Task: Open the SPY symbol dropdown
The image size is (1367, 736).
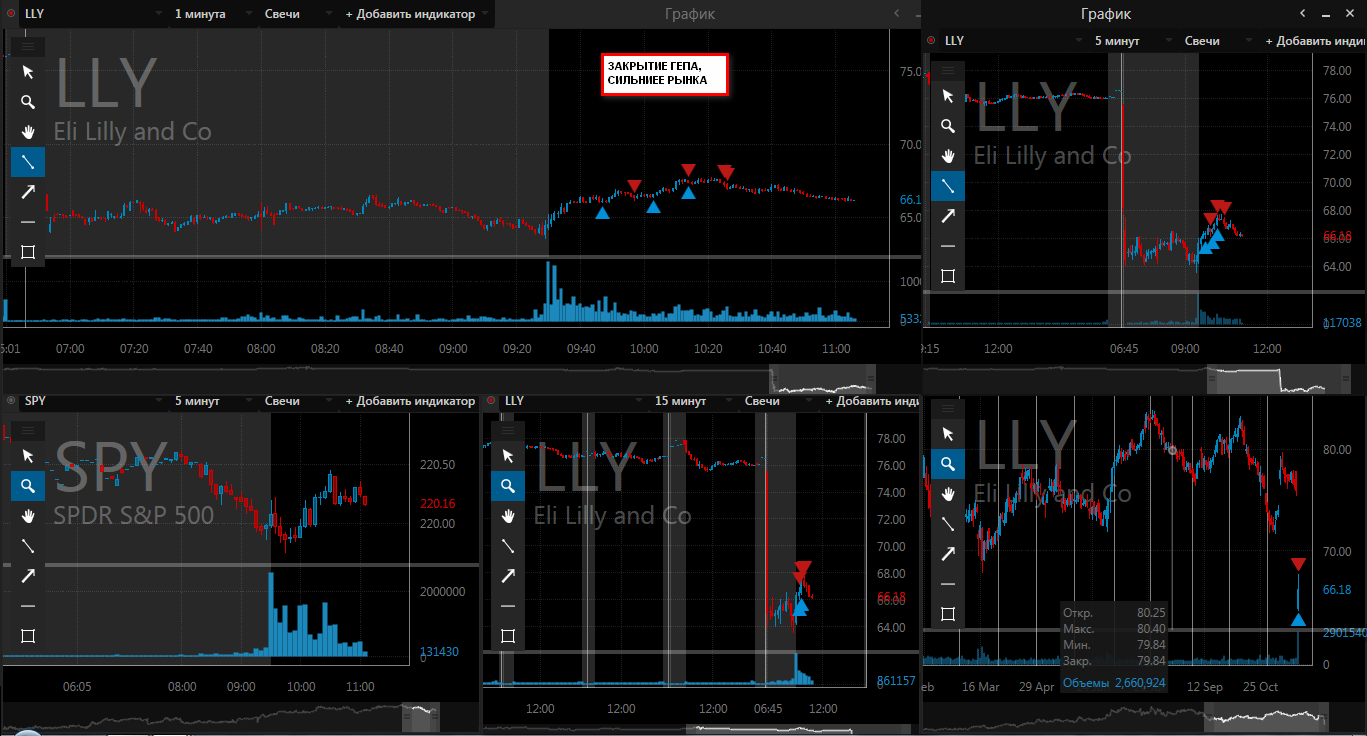Action: (x=94, y=401)
